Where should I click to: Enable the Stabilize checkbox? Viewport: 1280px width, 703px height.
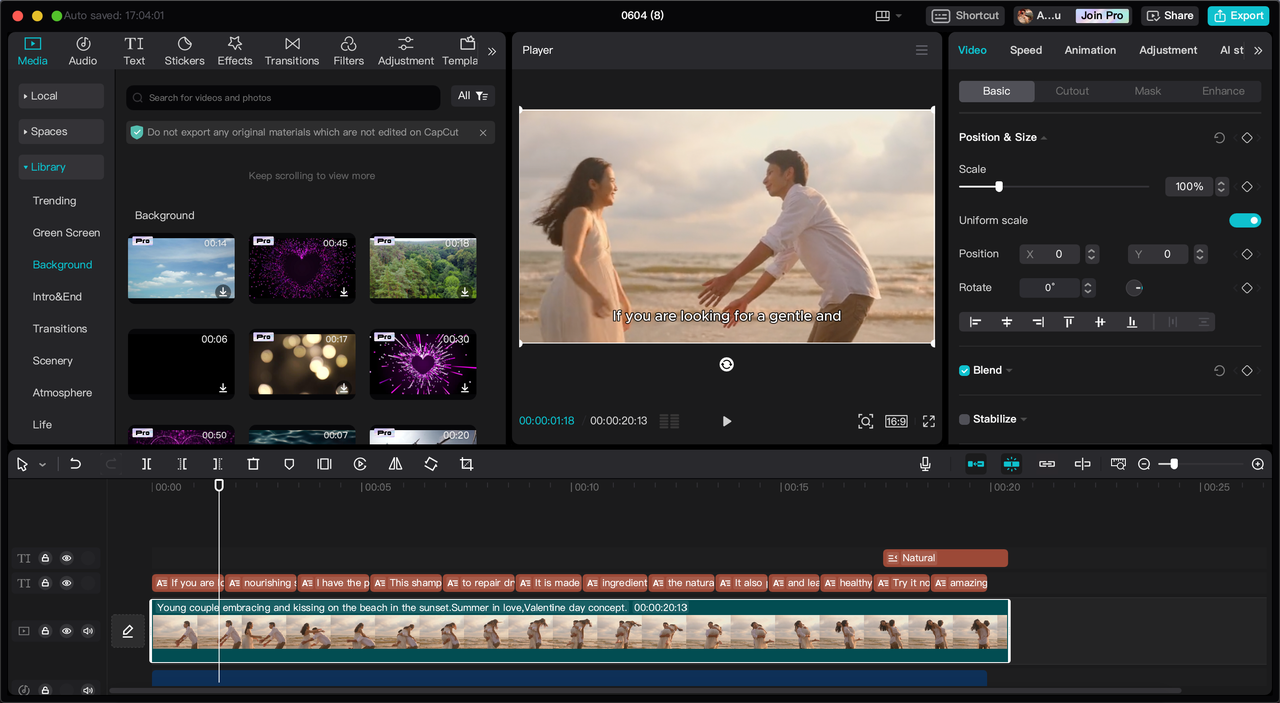pos(965,419)
